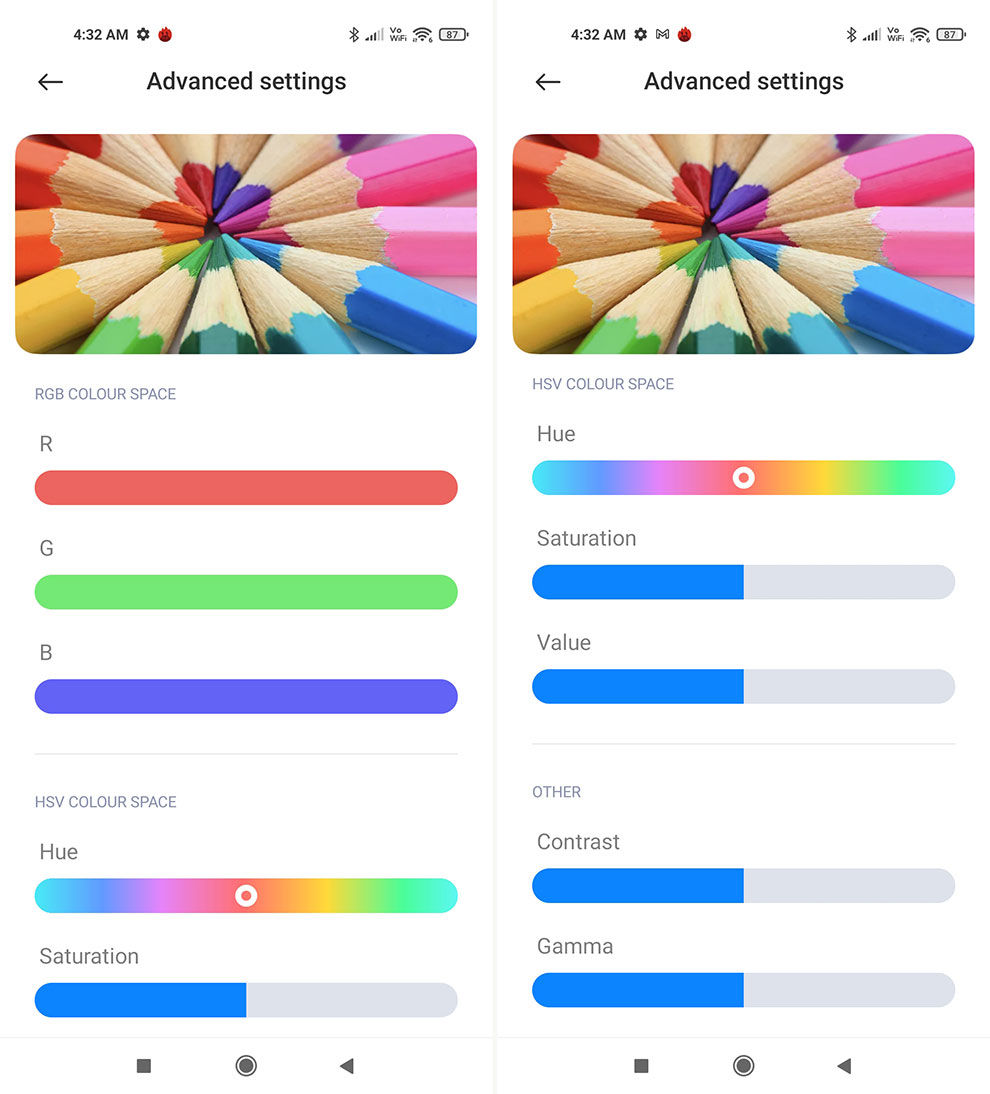Click the Gamma slider bar
Image resolution: width=990 pixels, height=1094 pixels.
tap(744, 990)
